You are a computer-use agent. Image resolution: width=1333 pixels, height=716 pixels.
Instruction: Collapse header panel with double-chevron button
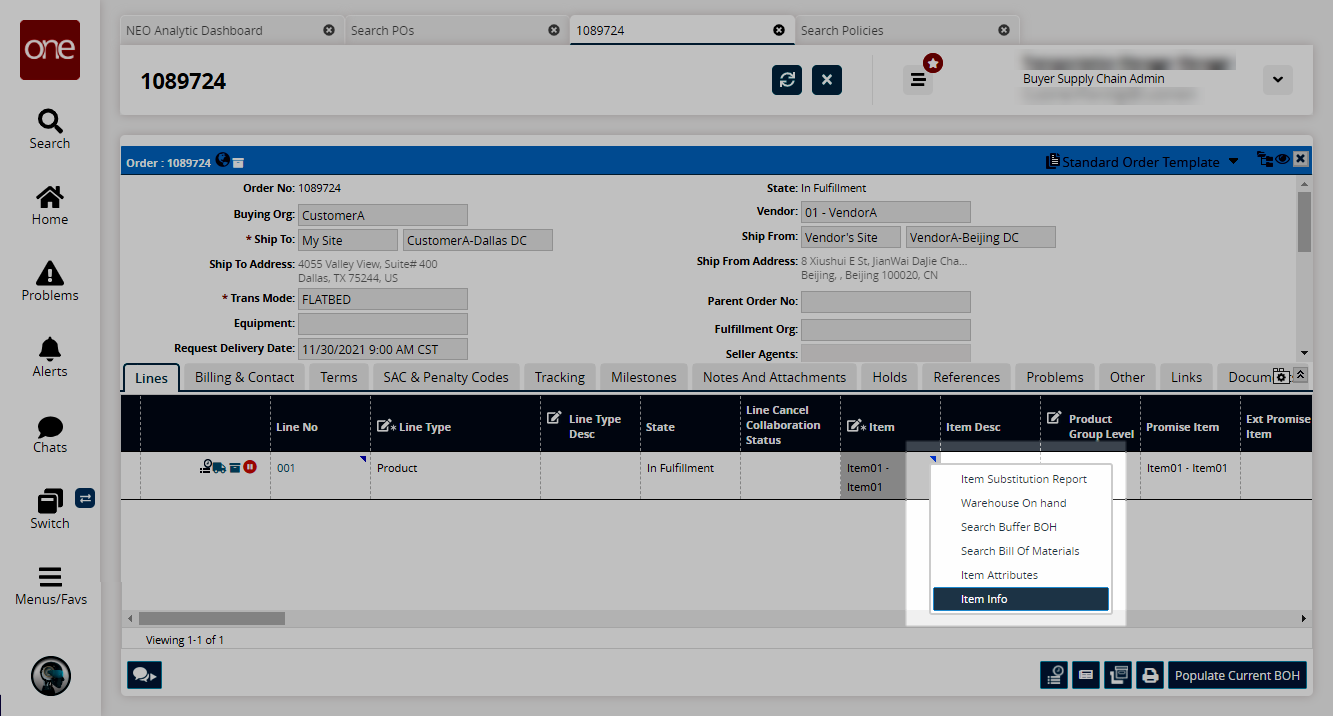[1300, 375]
